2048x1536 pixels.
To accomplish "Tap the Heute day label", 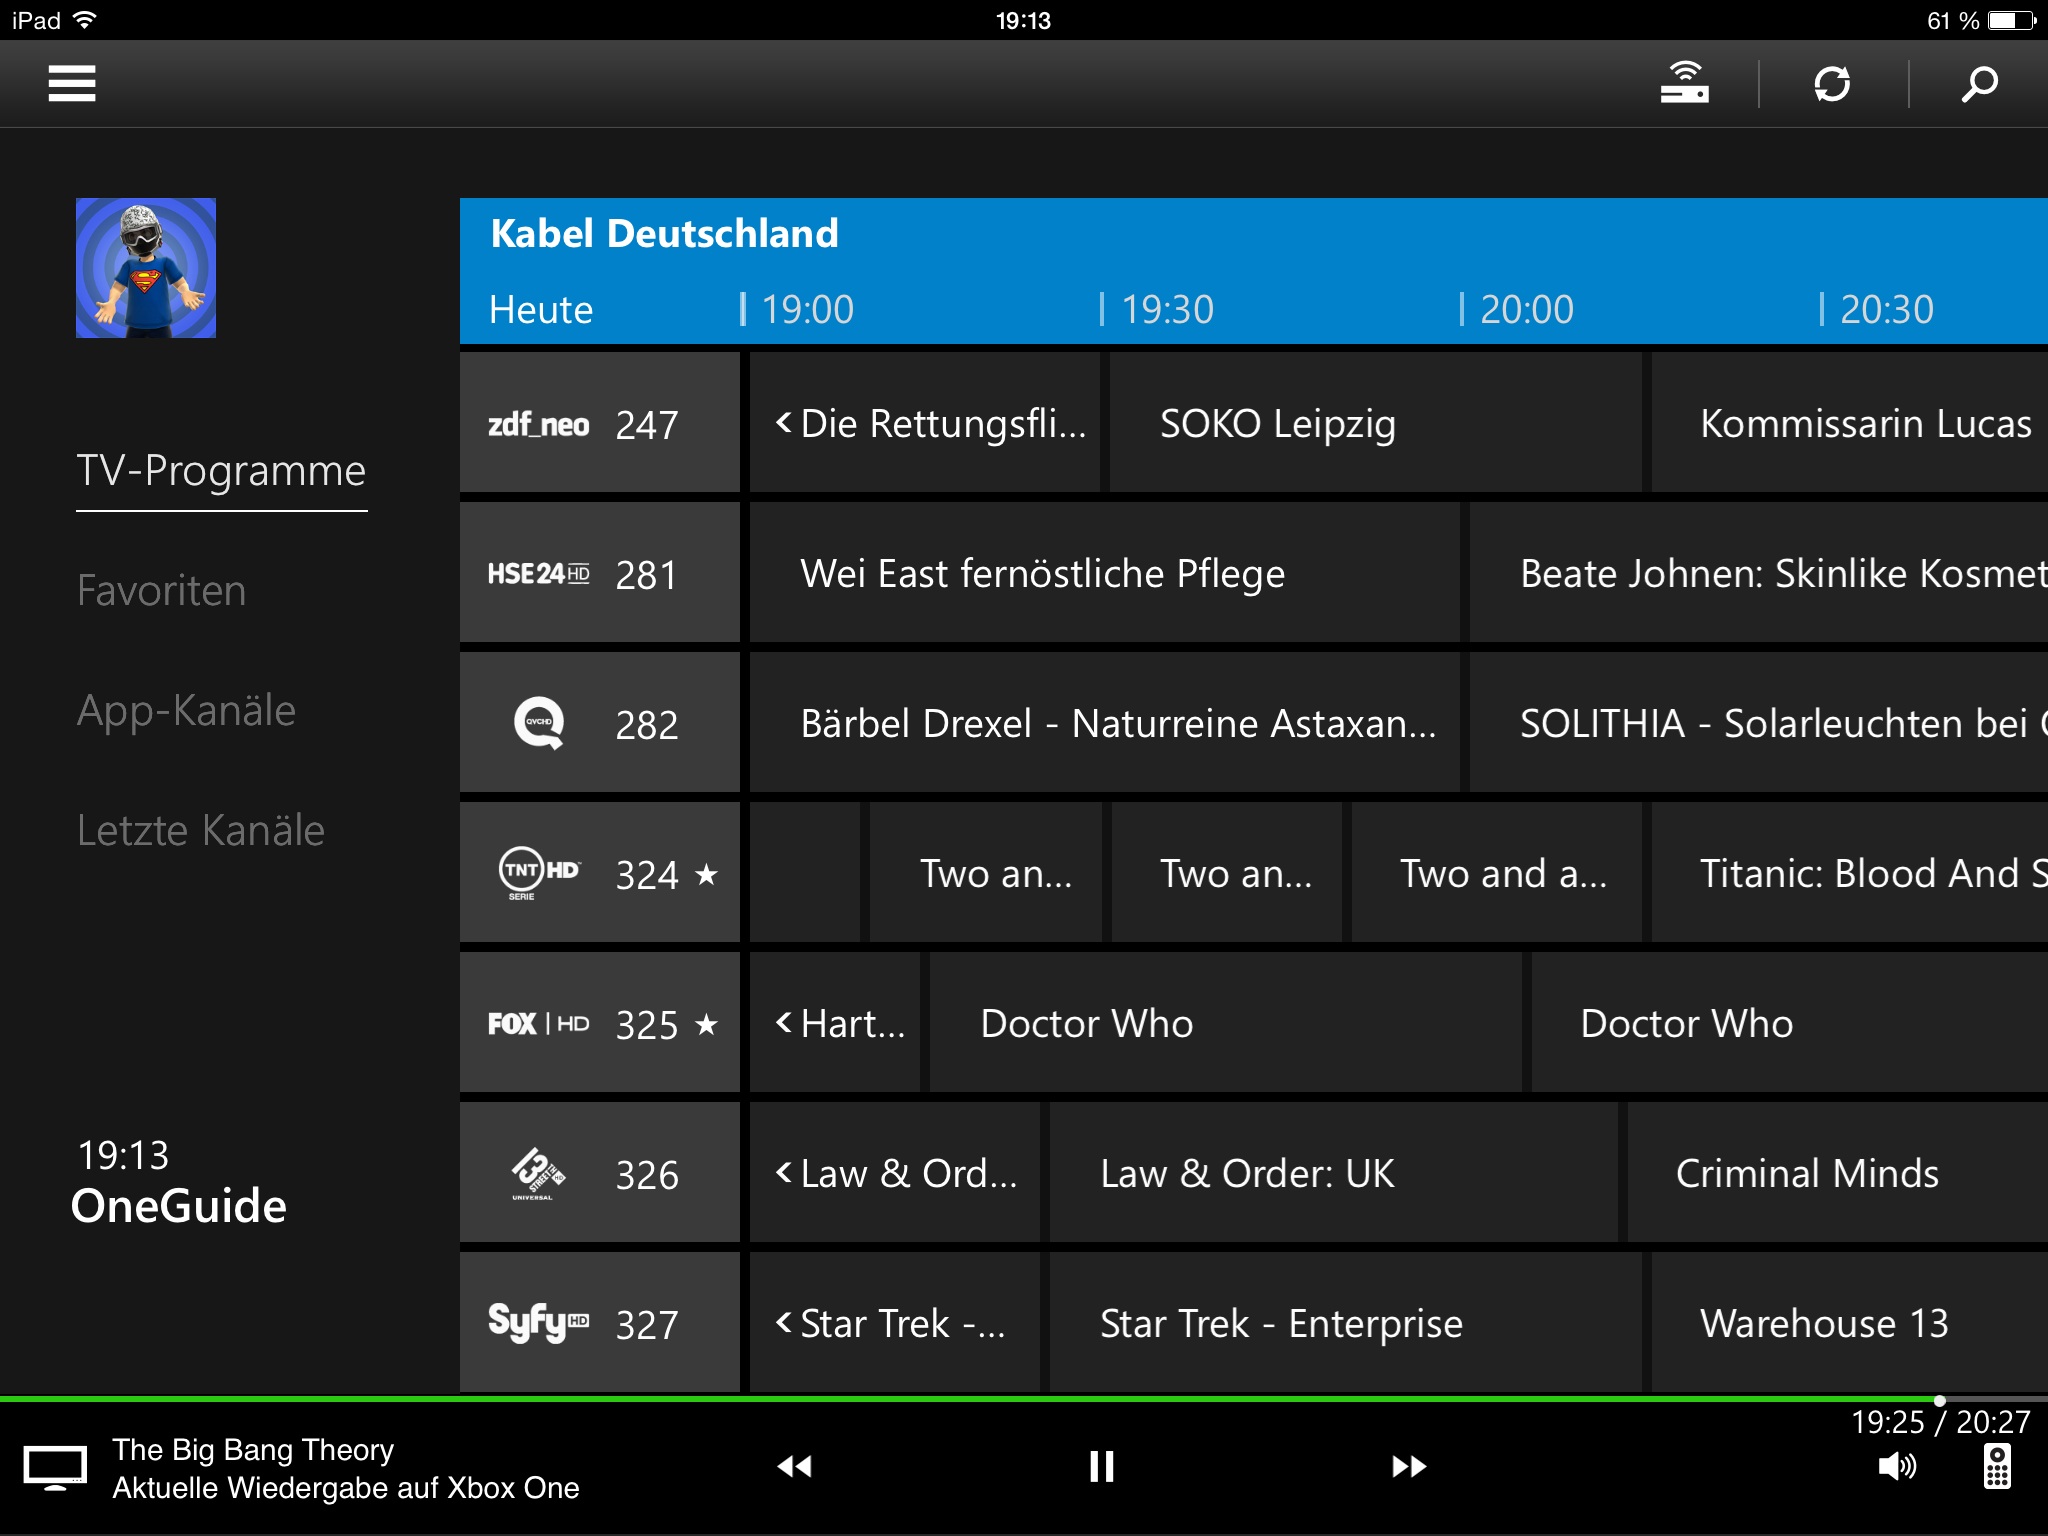I will (541, 310).
